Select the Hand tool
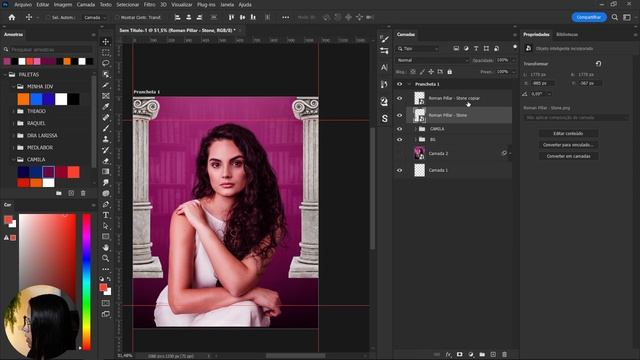The width and height of the screenshot is (640, 360). pos(106,247)
